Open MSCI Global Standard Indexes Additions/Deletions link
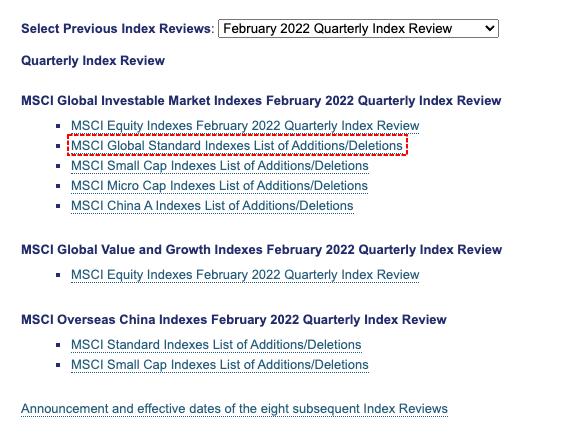This screenshot has width=574, height=436. point(237,146)
